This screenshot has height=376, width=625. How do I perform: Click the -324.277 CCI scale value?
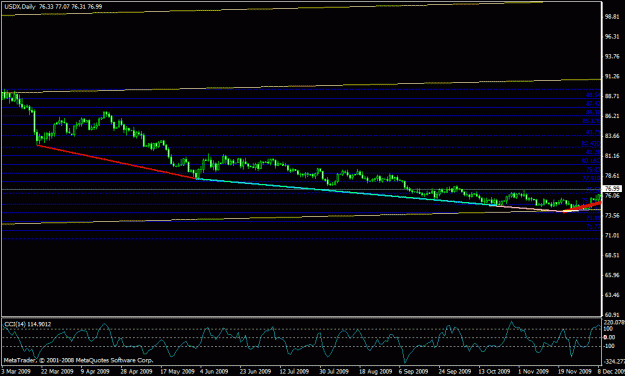614,362
